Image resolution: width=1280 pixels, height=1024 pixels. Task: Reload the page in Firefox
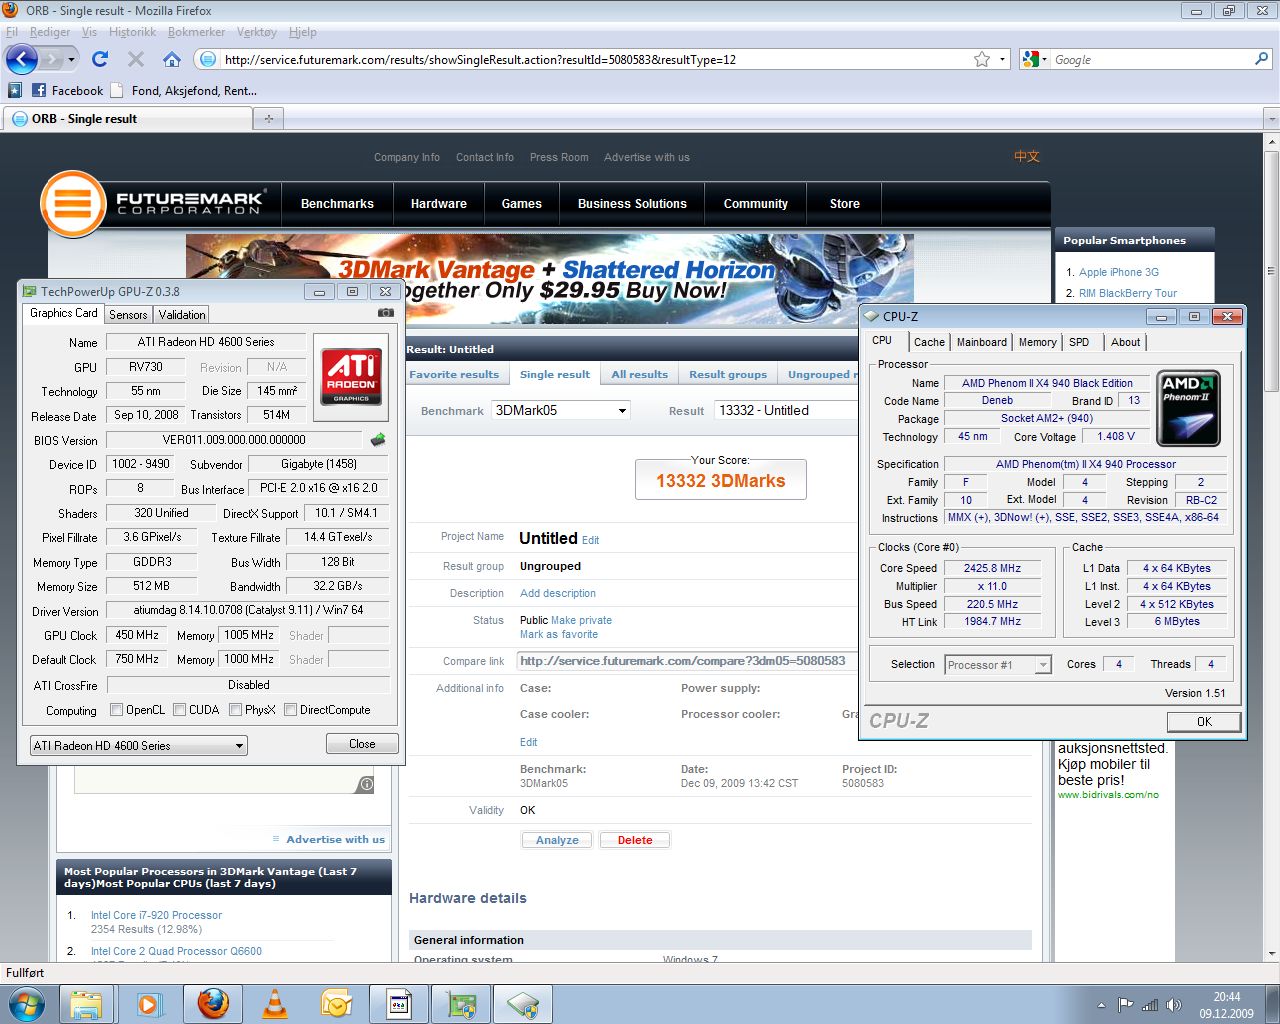100,59
